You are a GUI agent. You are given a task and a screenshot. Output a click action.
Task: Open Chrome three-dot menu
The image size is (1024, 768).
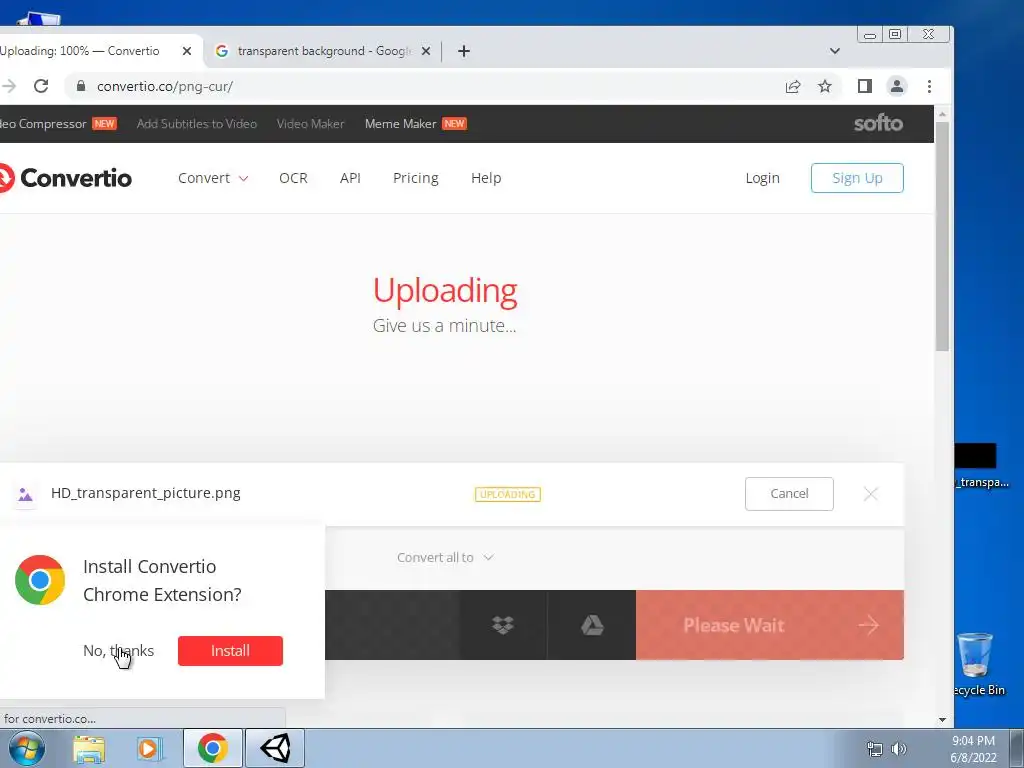[x=929, y=86]
